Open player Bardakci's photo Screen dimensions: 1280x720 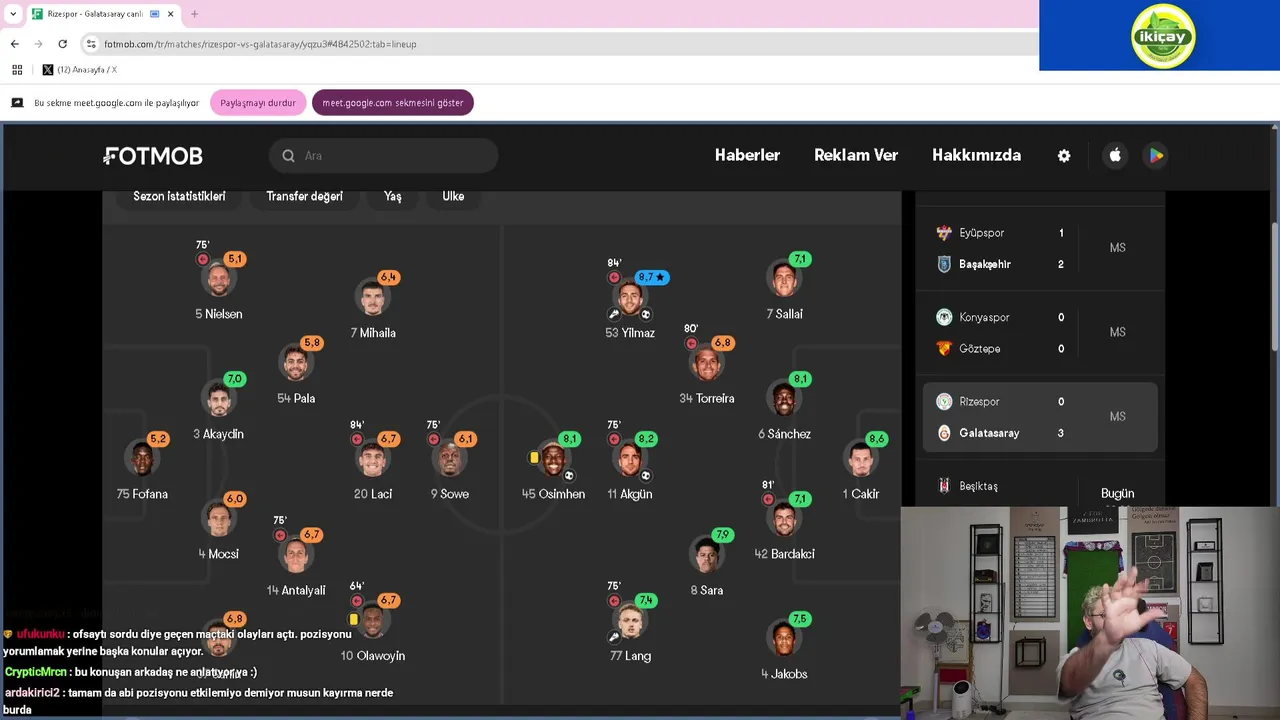[x=784, y=519]
